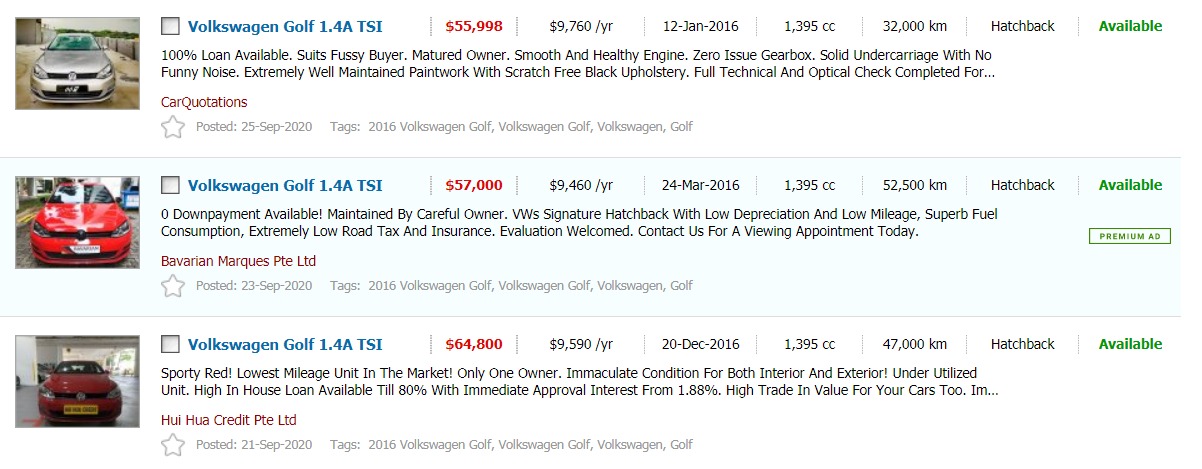1202x469 pixels.
Task: Star the Bavarian Marques Golf listing
Action: 173,286
